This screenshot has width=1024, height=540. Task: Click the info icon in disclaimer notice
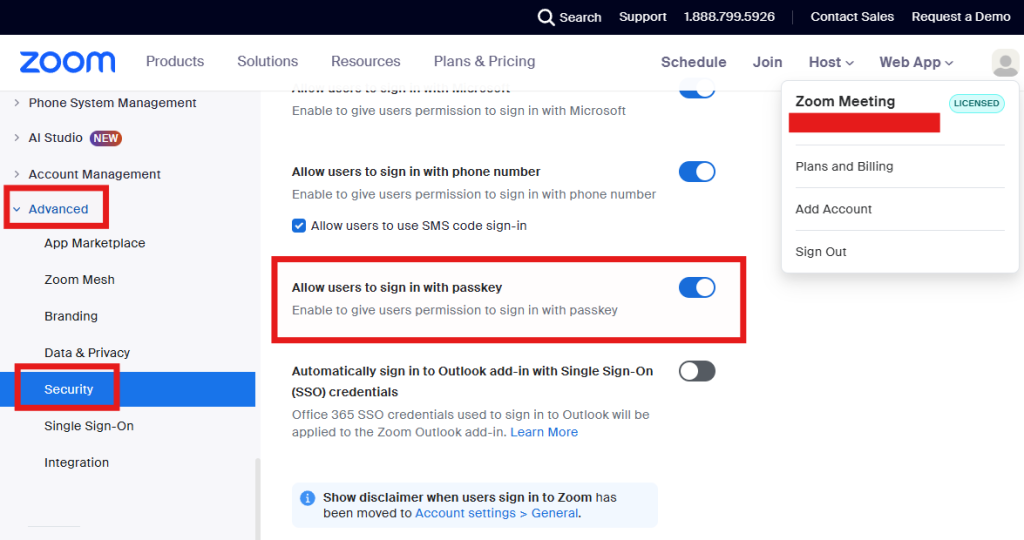308,498
